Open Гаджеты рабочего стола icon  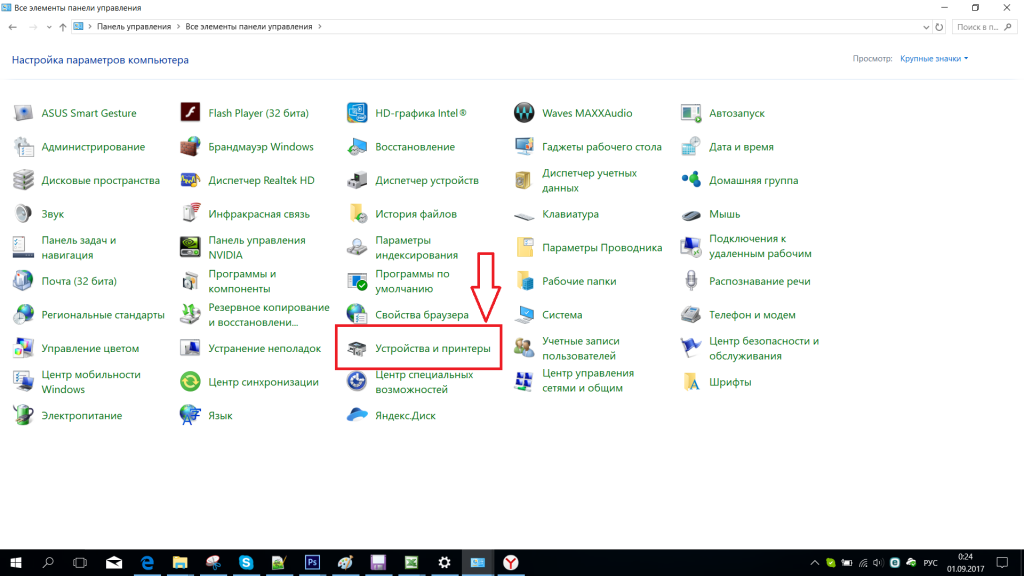(524, 147)
